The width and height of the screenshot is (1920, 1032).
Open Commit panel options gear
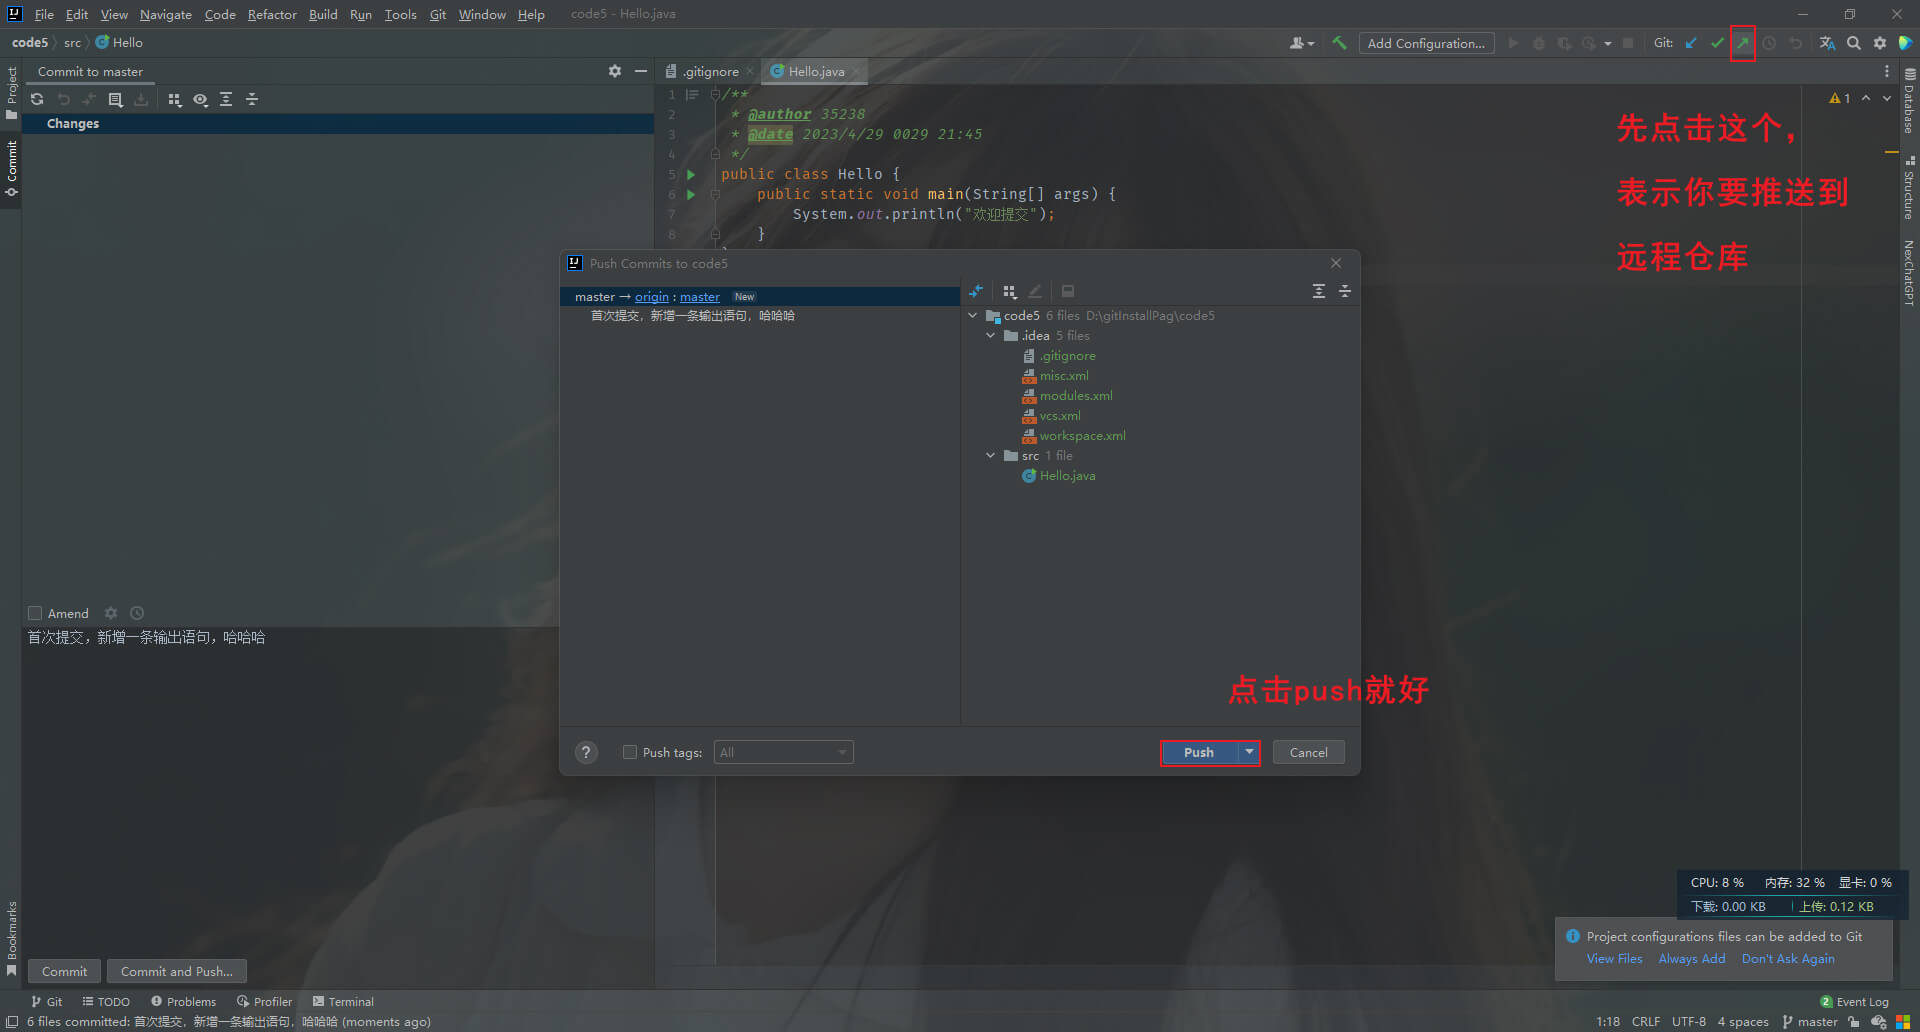click(x=615, y=71)
